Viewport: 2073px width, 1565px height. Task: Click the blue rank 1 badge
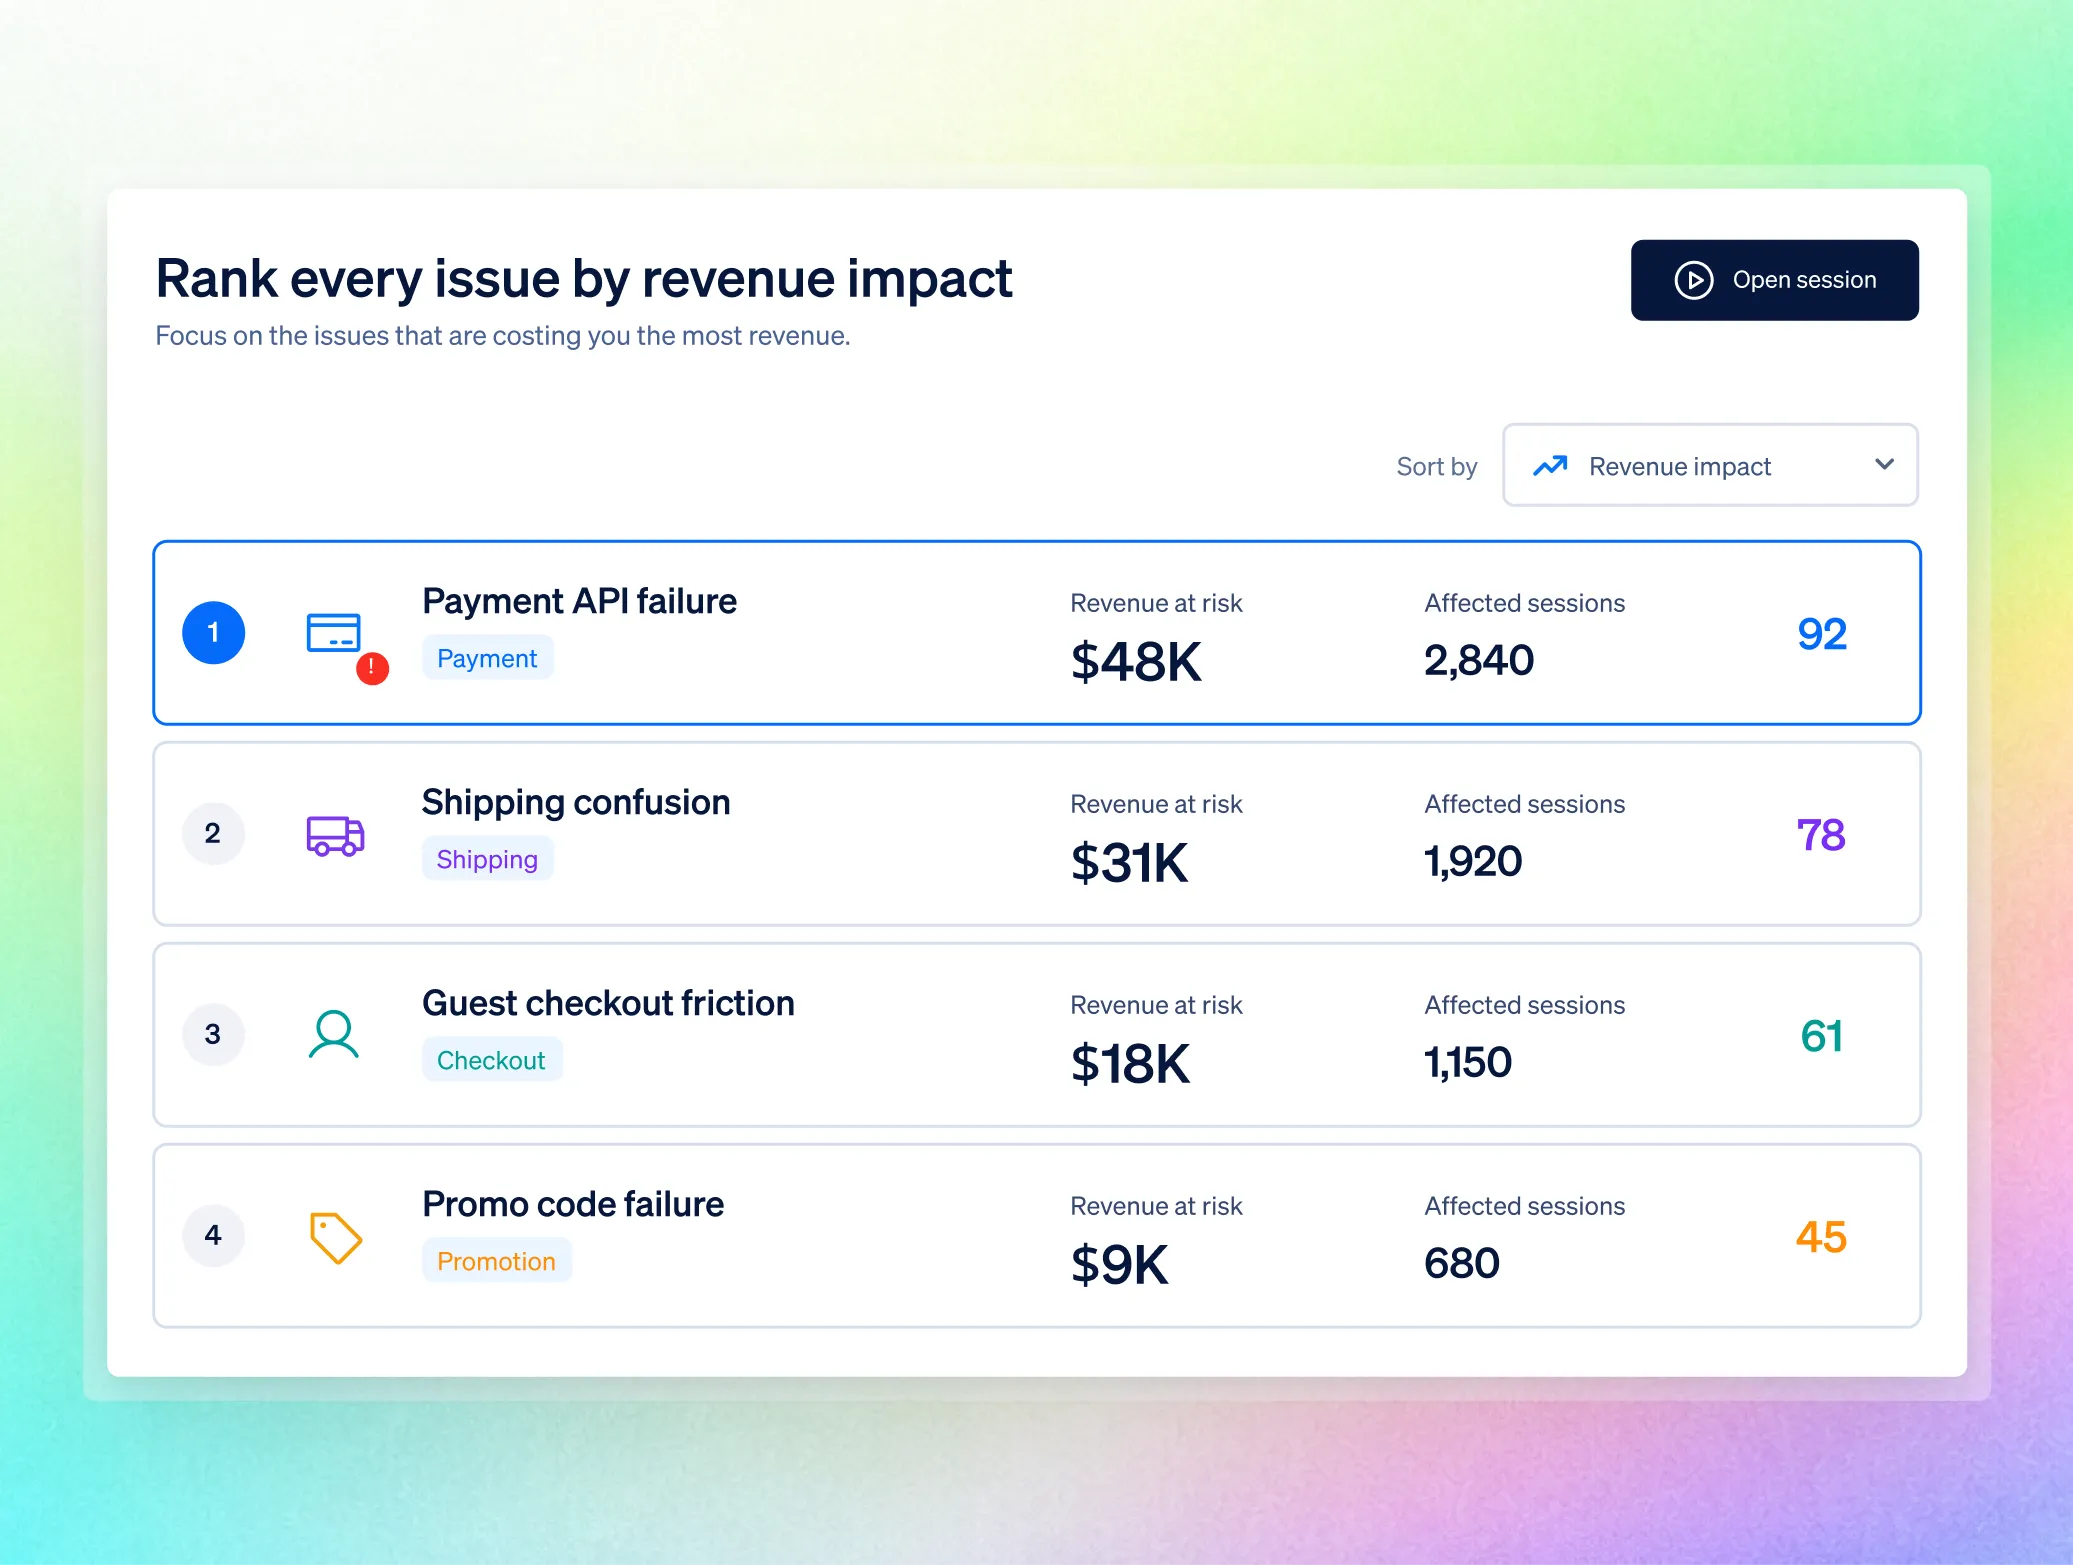(x=213, y=633)
